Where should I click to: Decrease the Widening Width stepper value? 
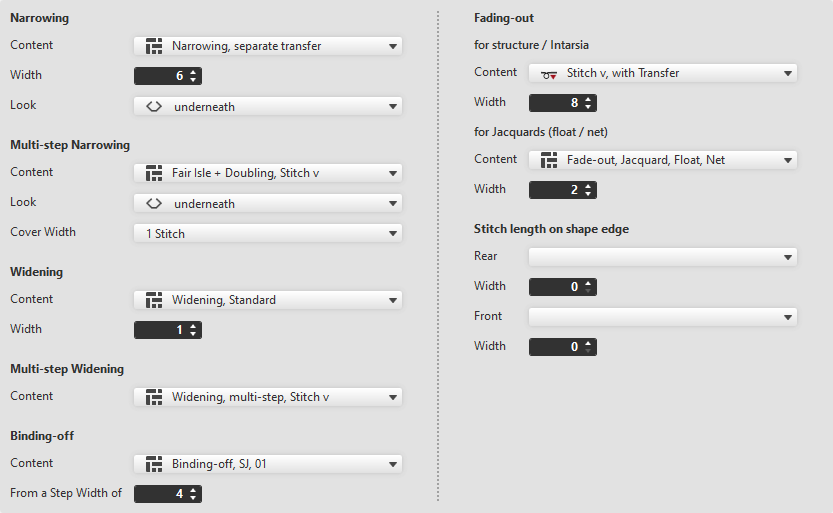point(193,333)
